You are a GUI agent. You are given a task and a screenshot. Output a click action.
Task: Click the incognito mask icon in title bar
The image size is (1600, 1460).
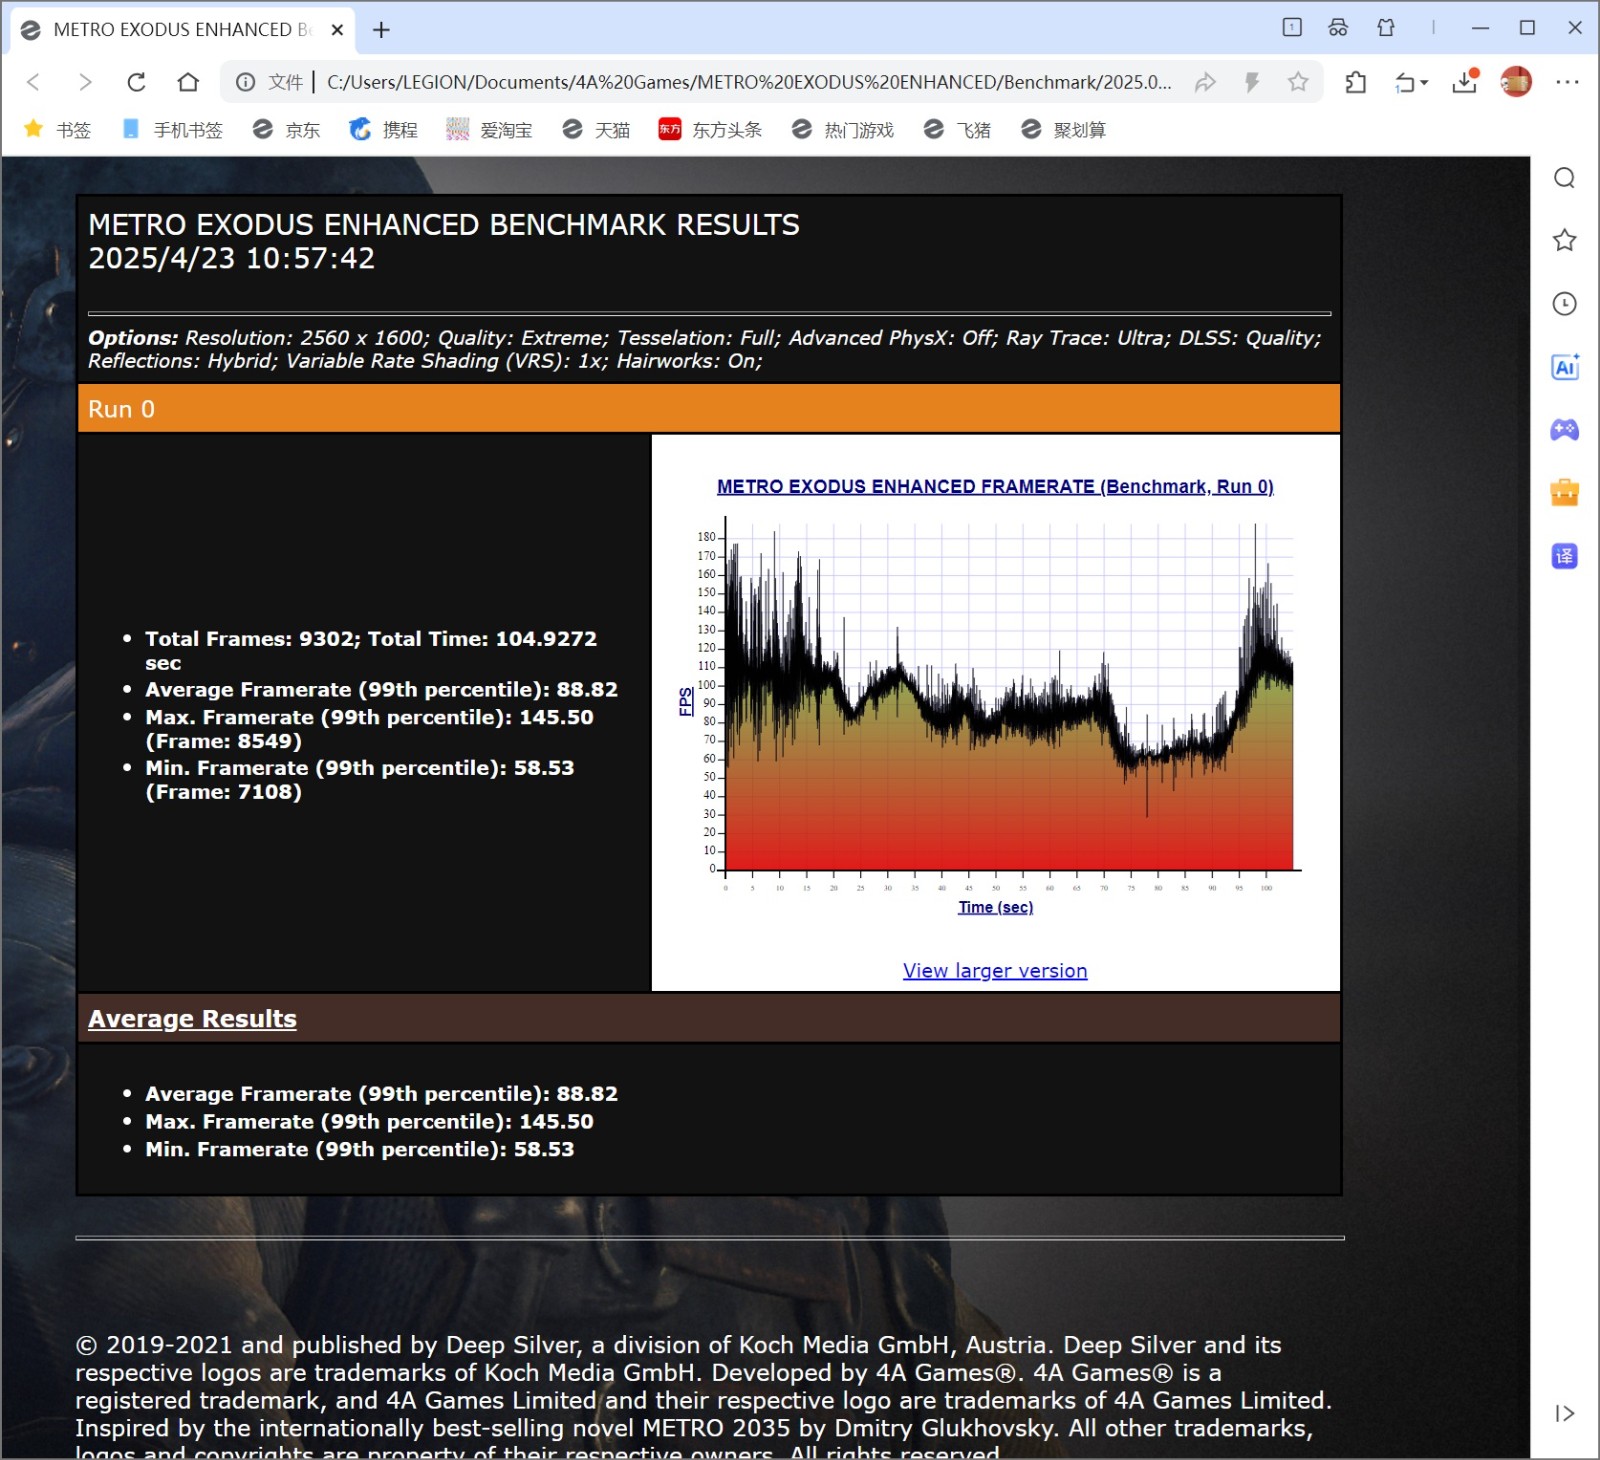1338,27
